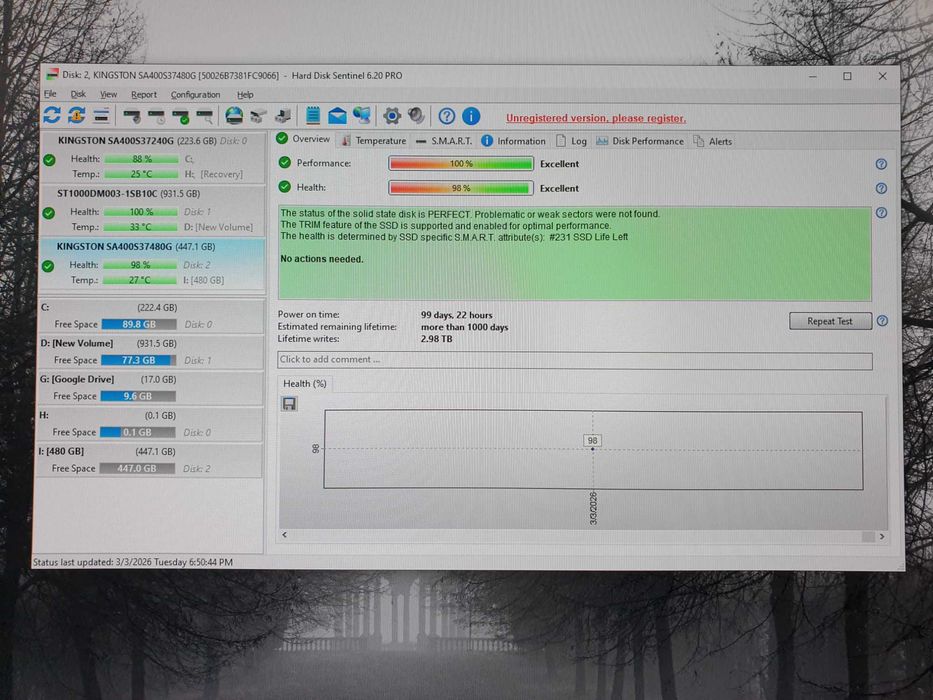Click the C: free space 89.8 GB bar
933x700 pixels.
tap(139, 324)
